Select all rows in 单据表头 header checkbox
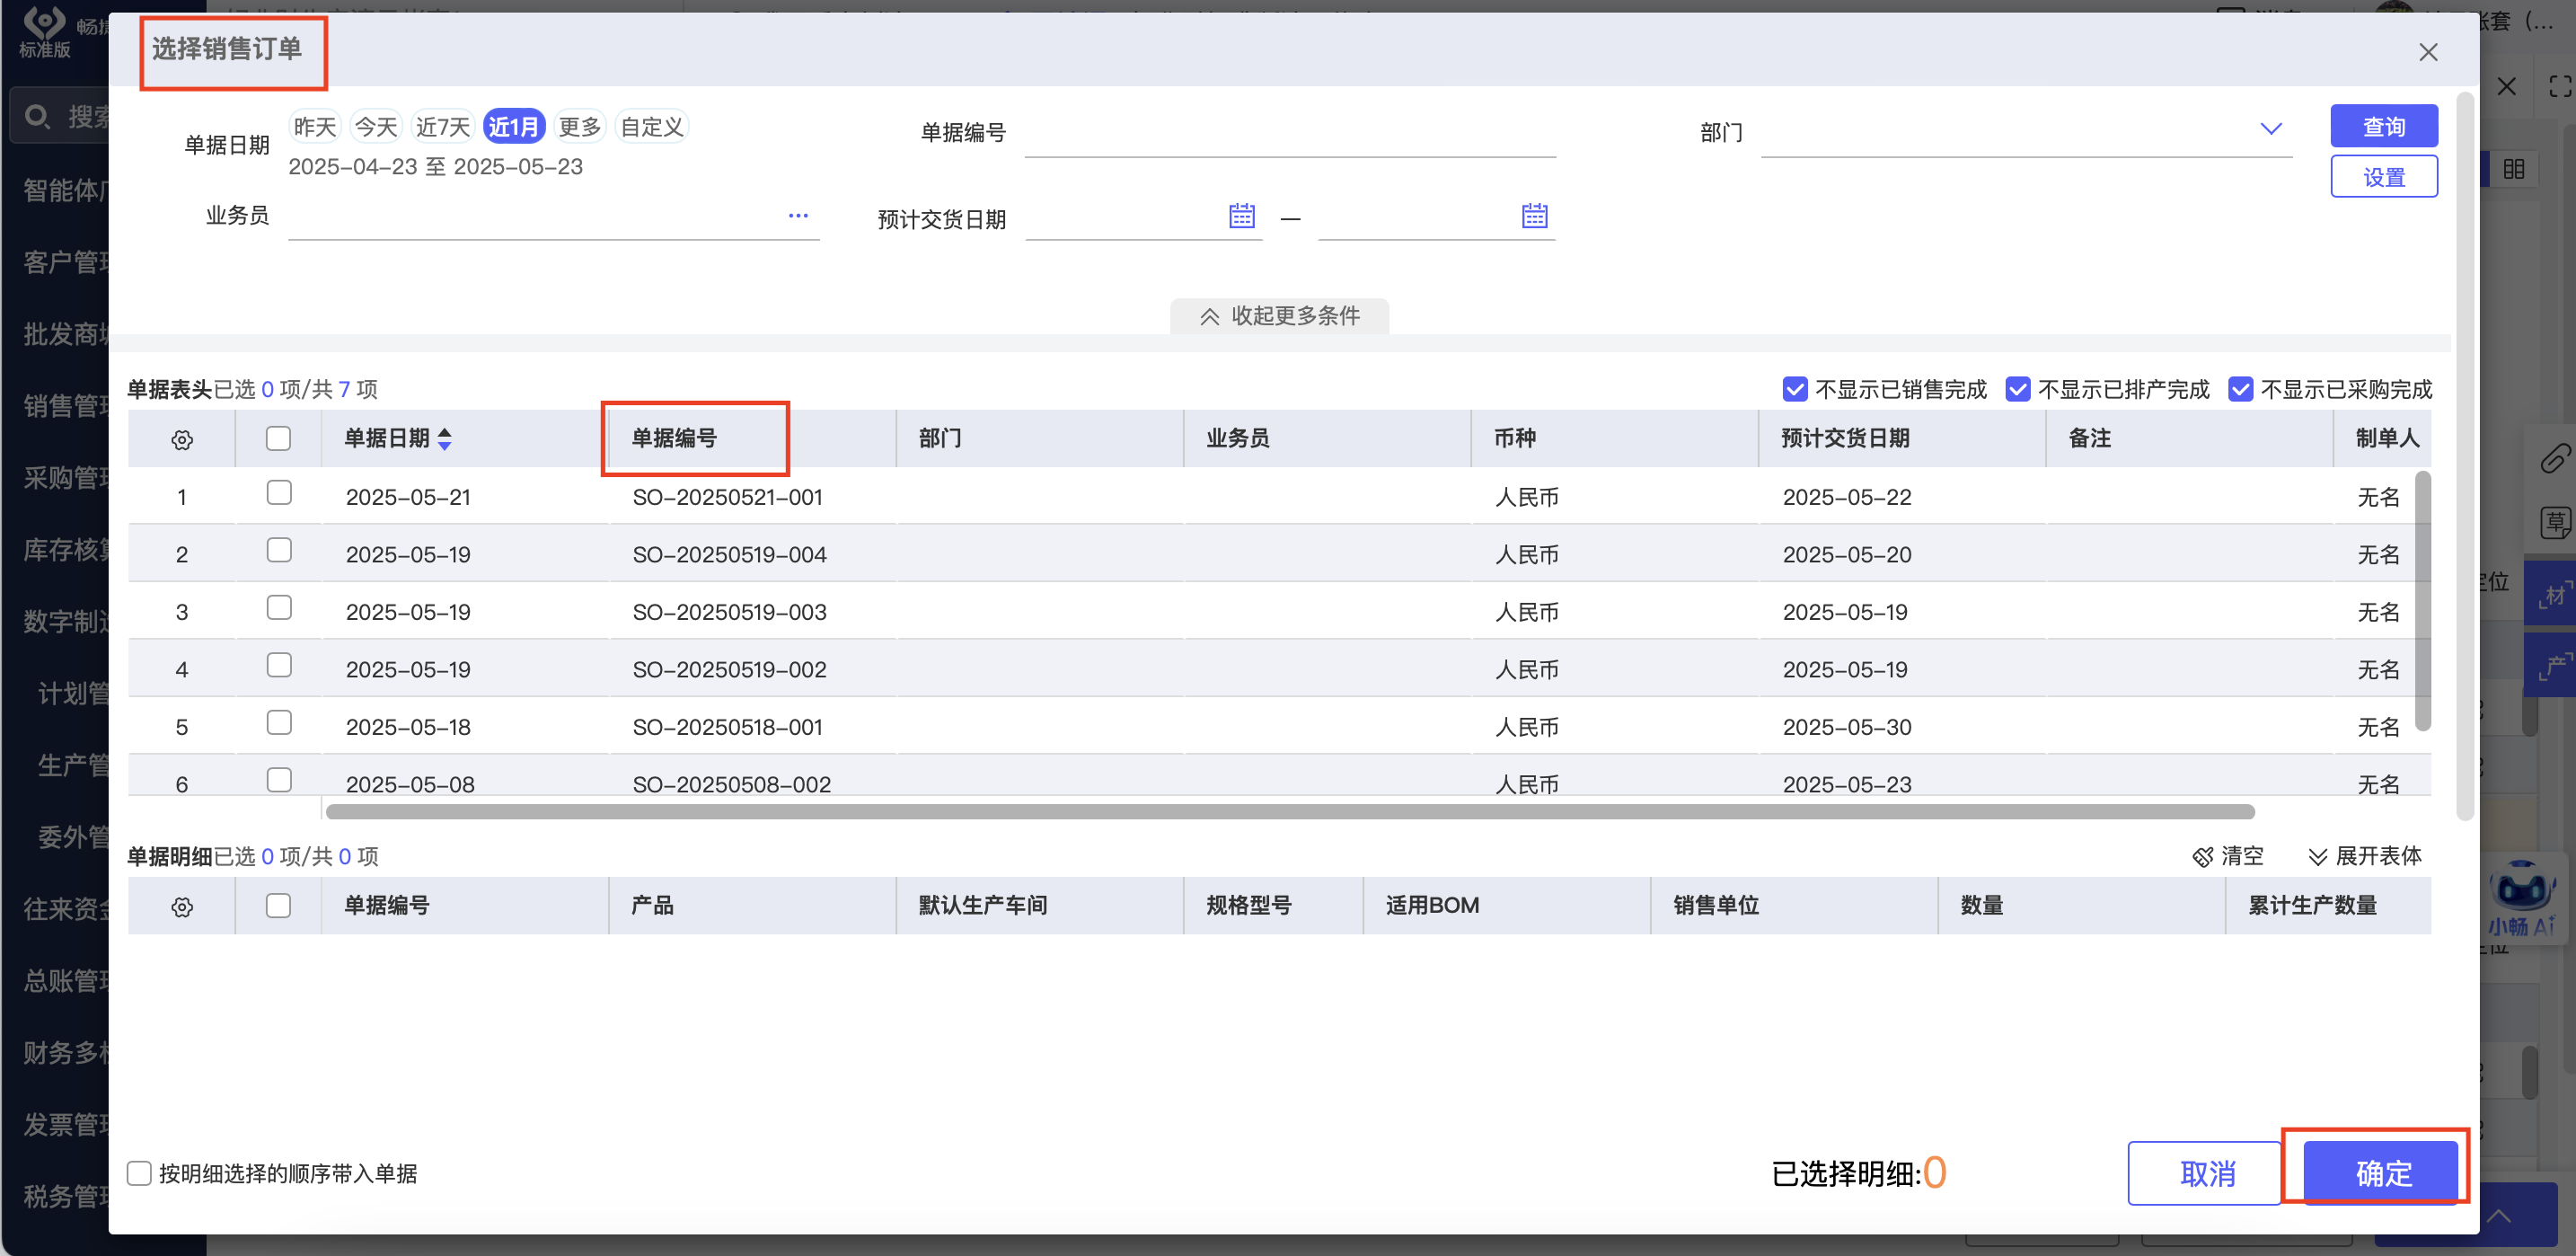2576x1256 pixels. tap(278, 438)
